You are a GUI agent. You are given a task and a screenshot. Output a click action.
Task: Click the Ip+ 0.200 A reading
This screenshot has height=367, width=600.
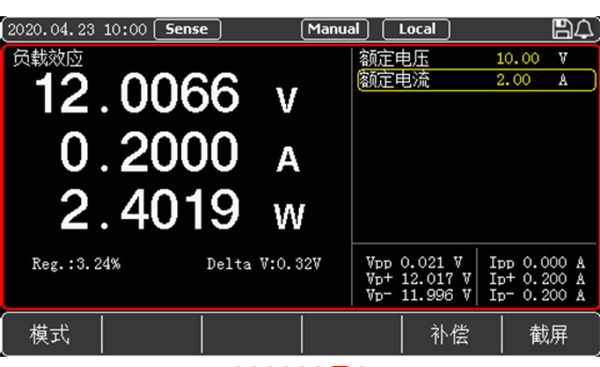coord(537,279)
